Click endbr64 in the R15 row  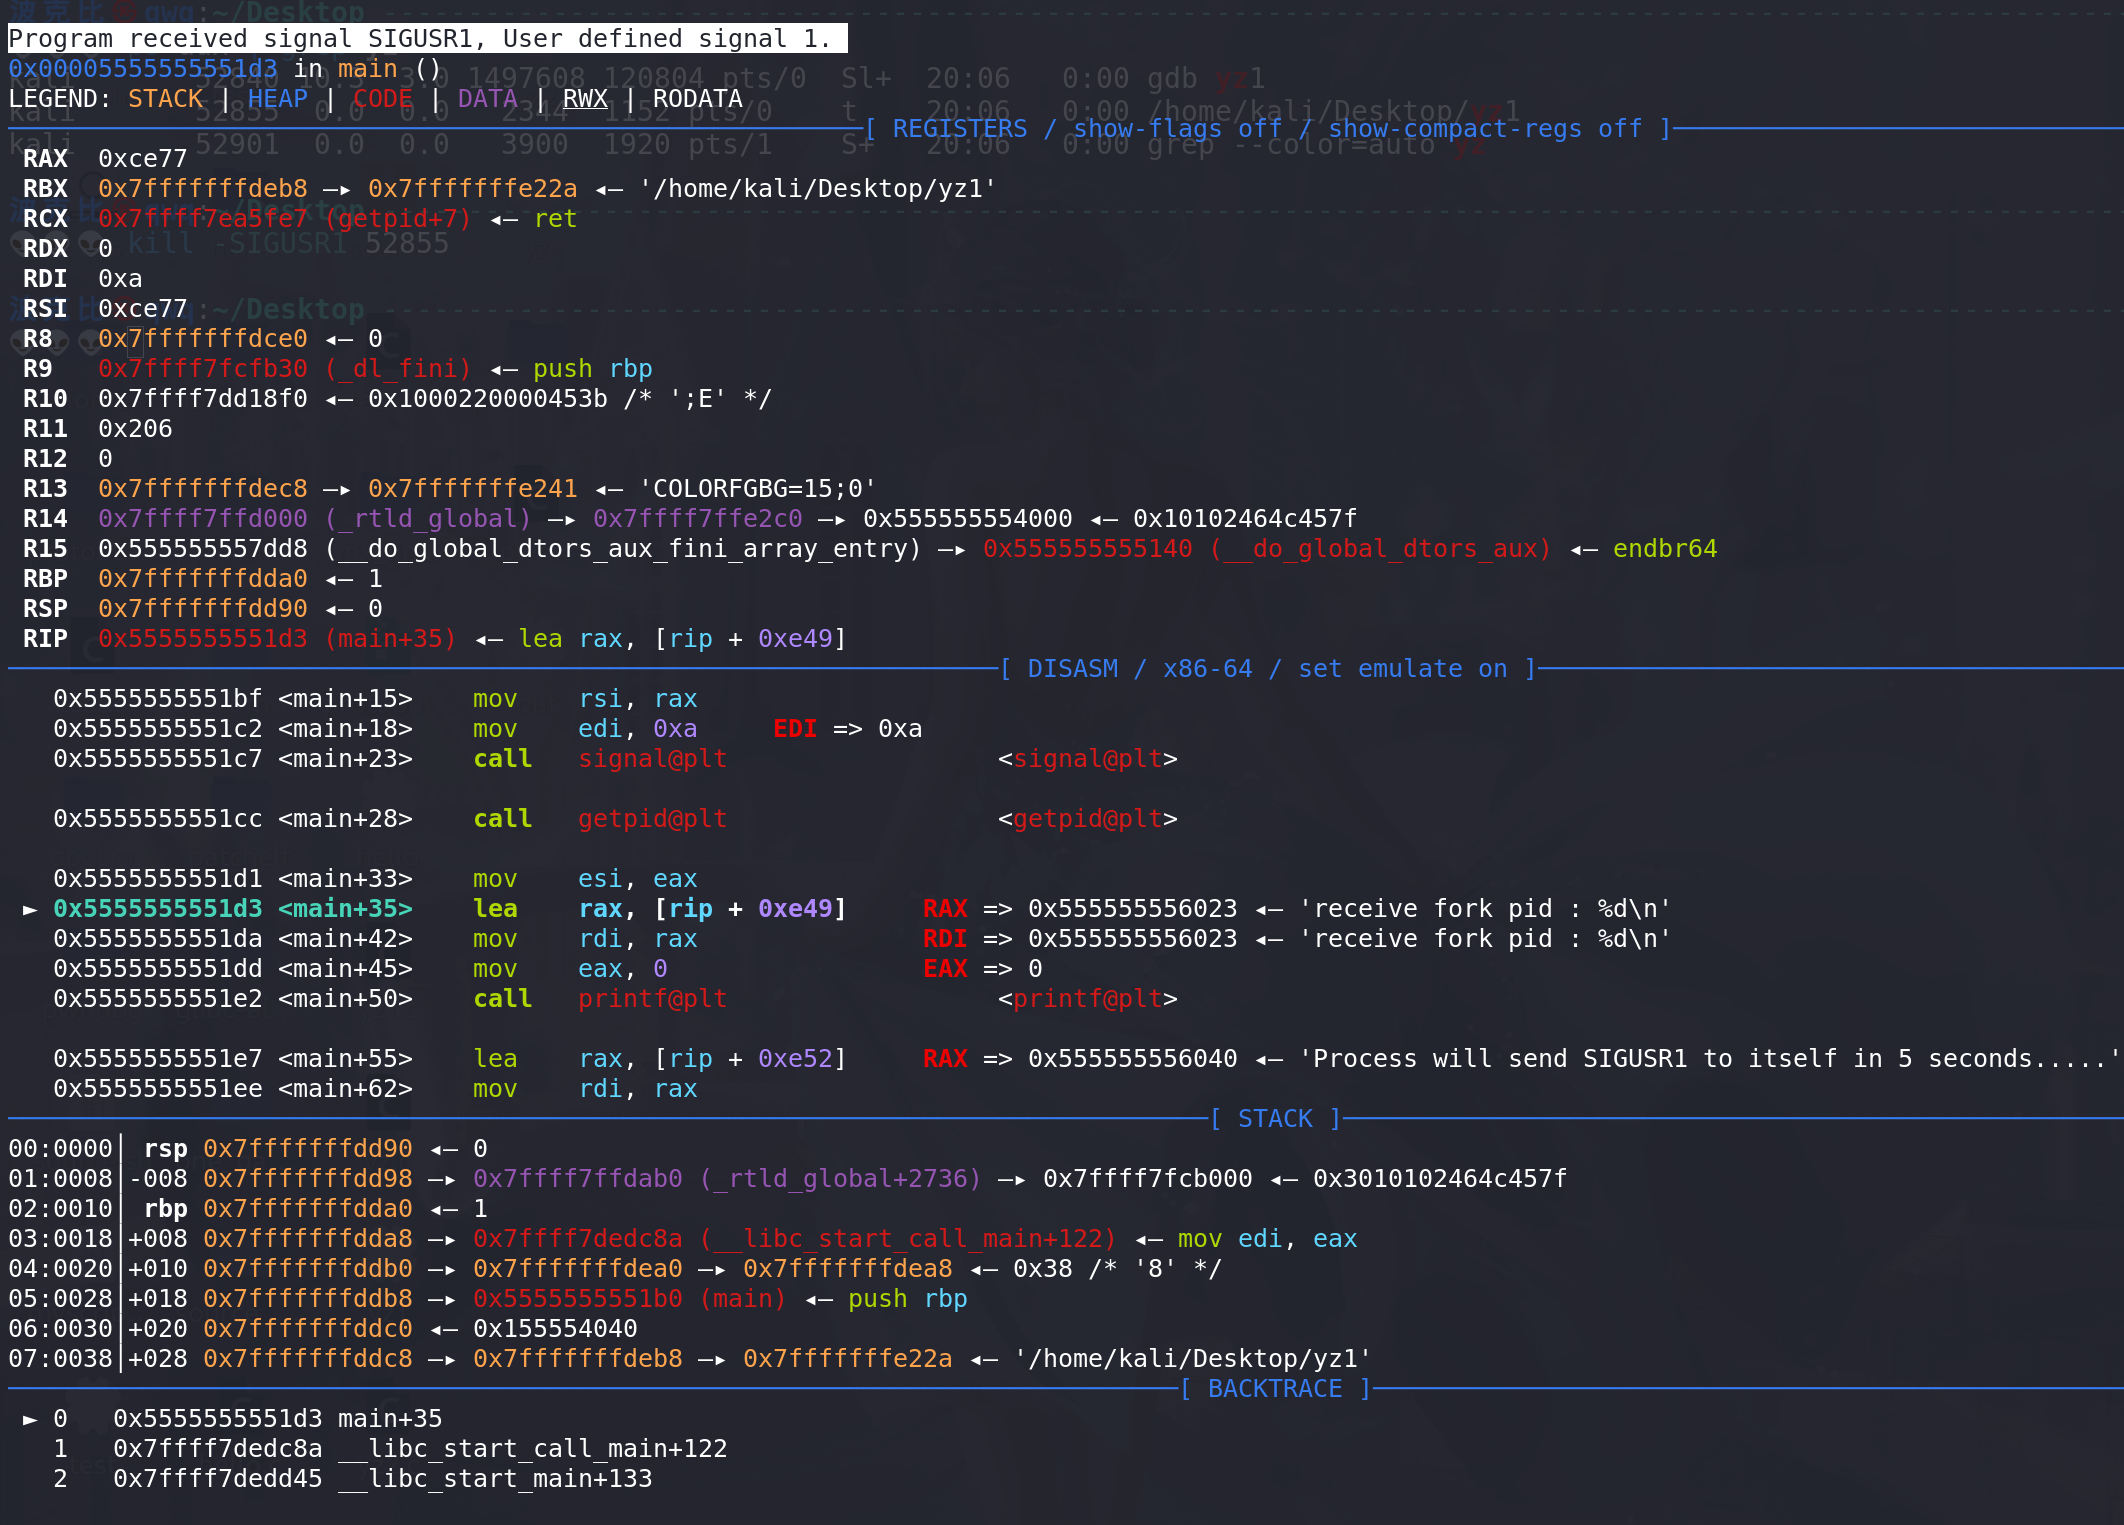point(1665,549)
